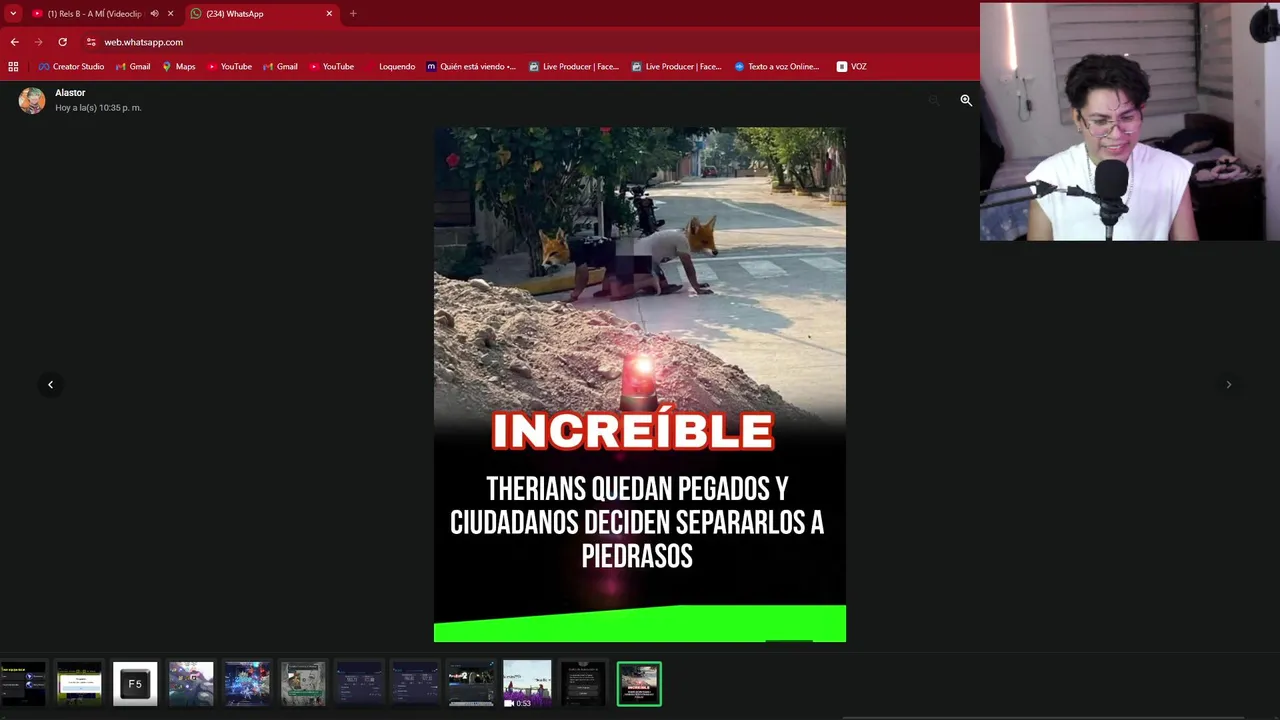Mute audio on the Rels B tab
The width and height of the screenshot is (1280, 720).
(154, 14)
